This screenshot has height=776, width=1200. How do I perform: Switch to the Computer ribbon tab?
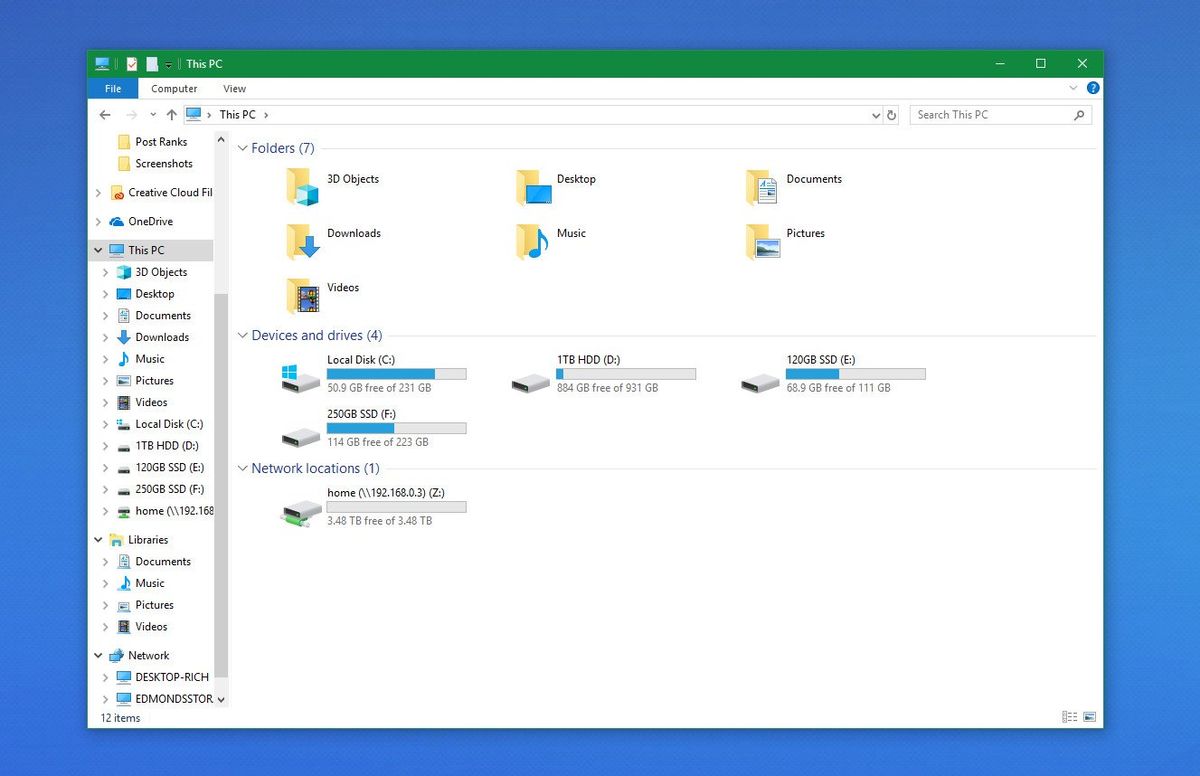174,88
